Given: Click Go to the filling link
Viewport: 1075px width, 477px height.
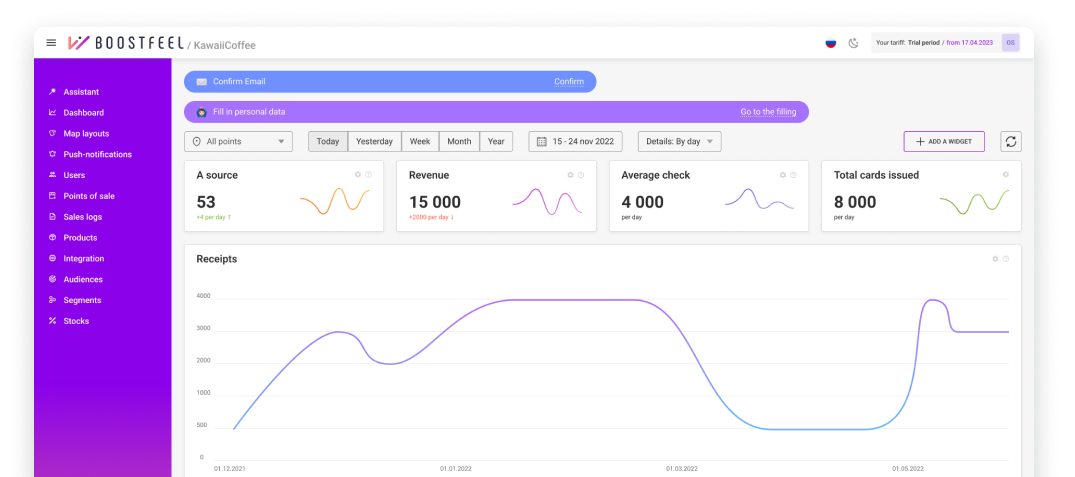Looking at the screenshot, I should (x=768, y=112).
